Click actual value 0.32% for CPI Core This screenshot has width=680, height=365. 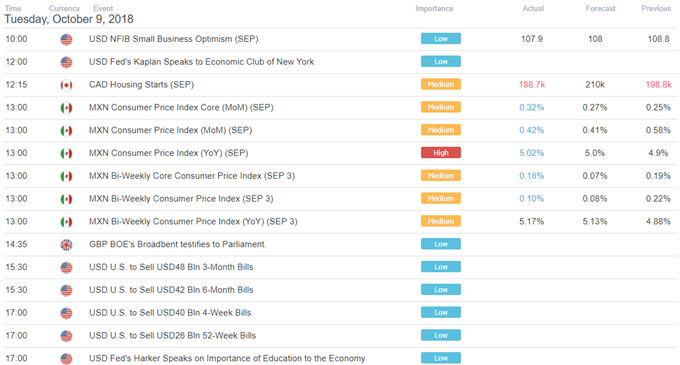532,108
